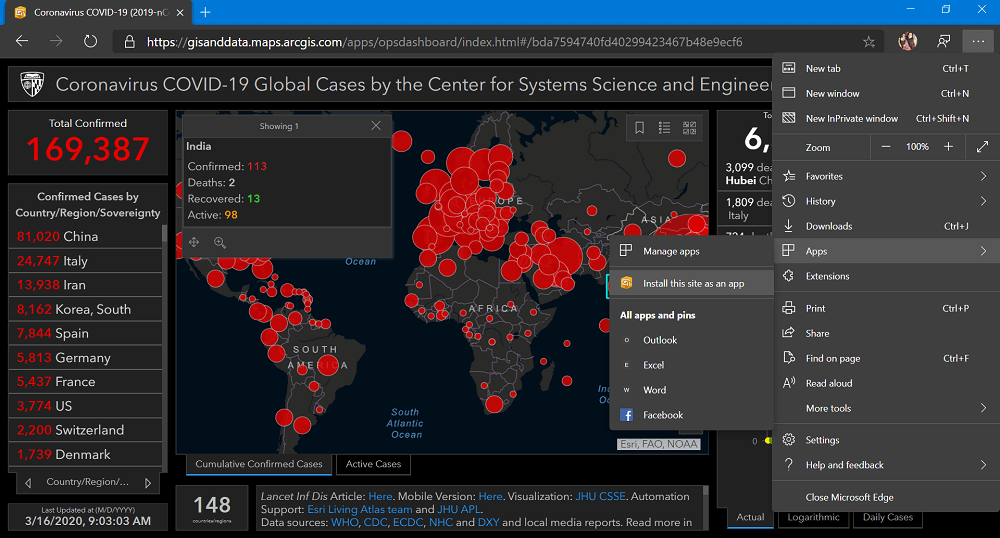
Task: Click zoom out minus in Edge menu
Action: point(886,147)
